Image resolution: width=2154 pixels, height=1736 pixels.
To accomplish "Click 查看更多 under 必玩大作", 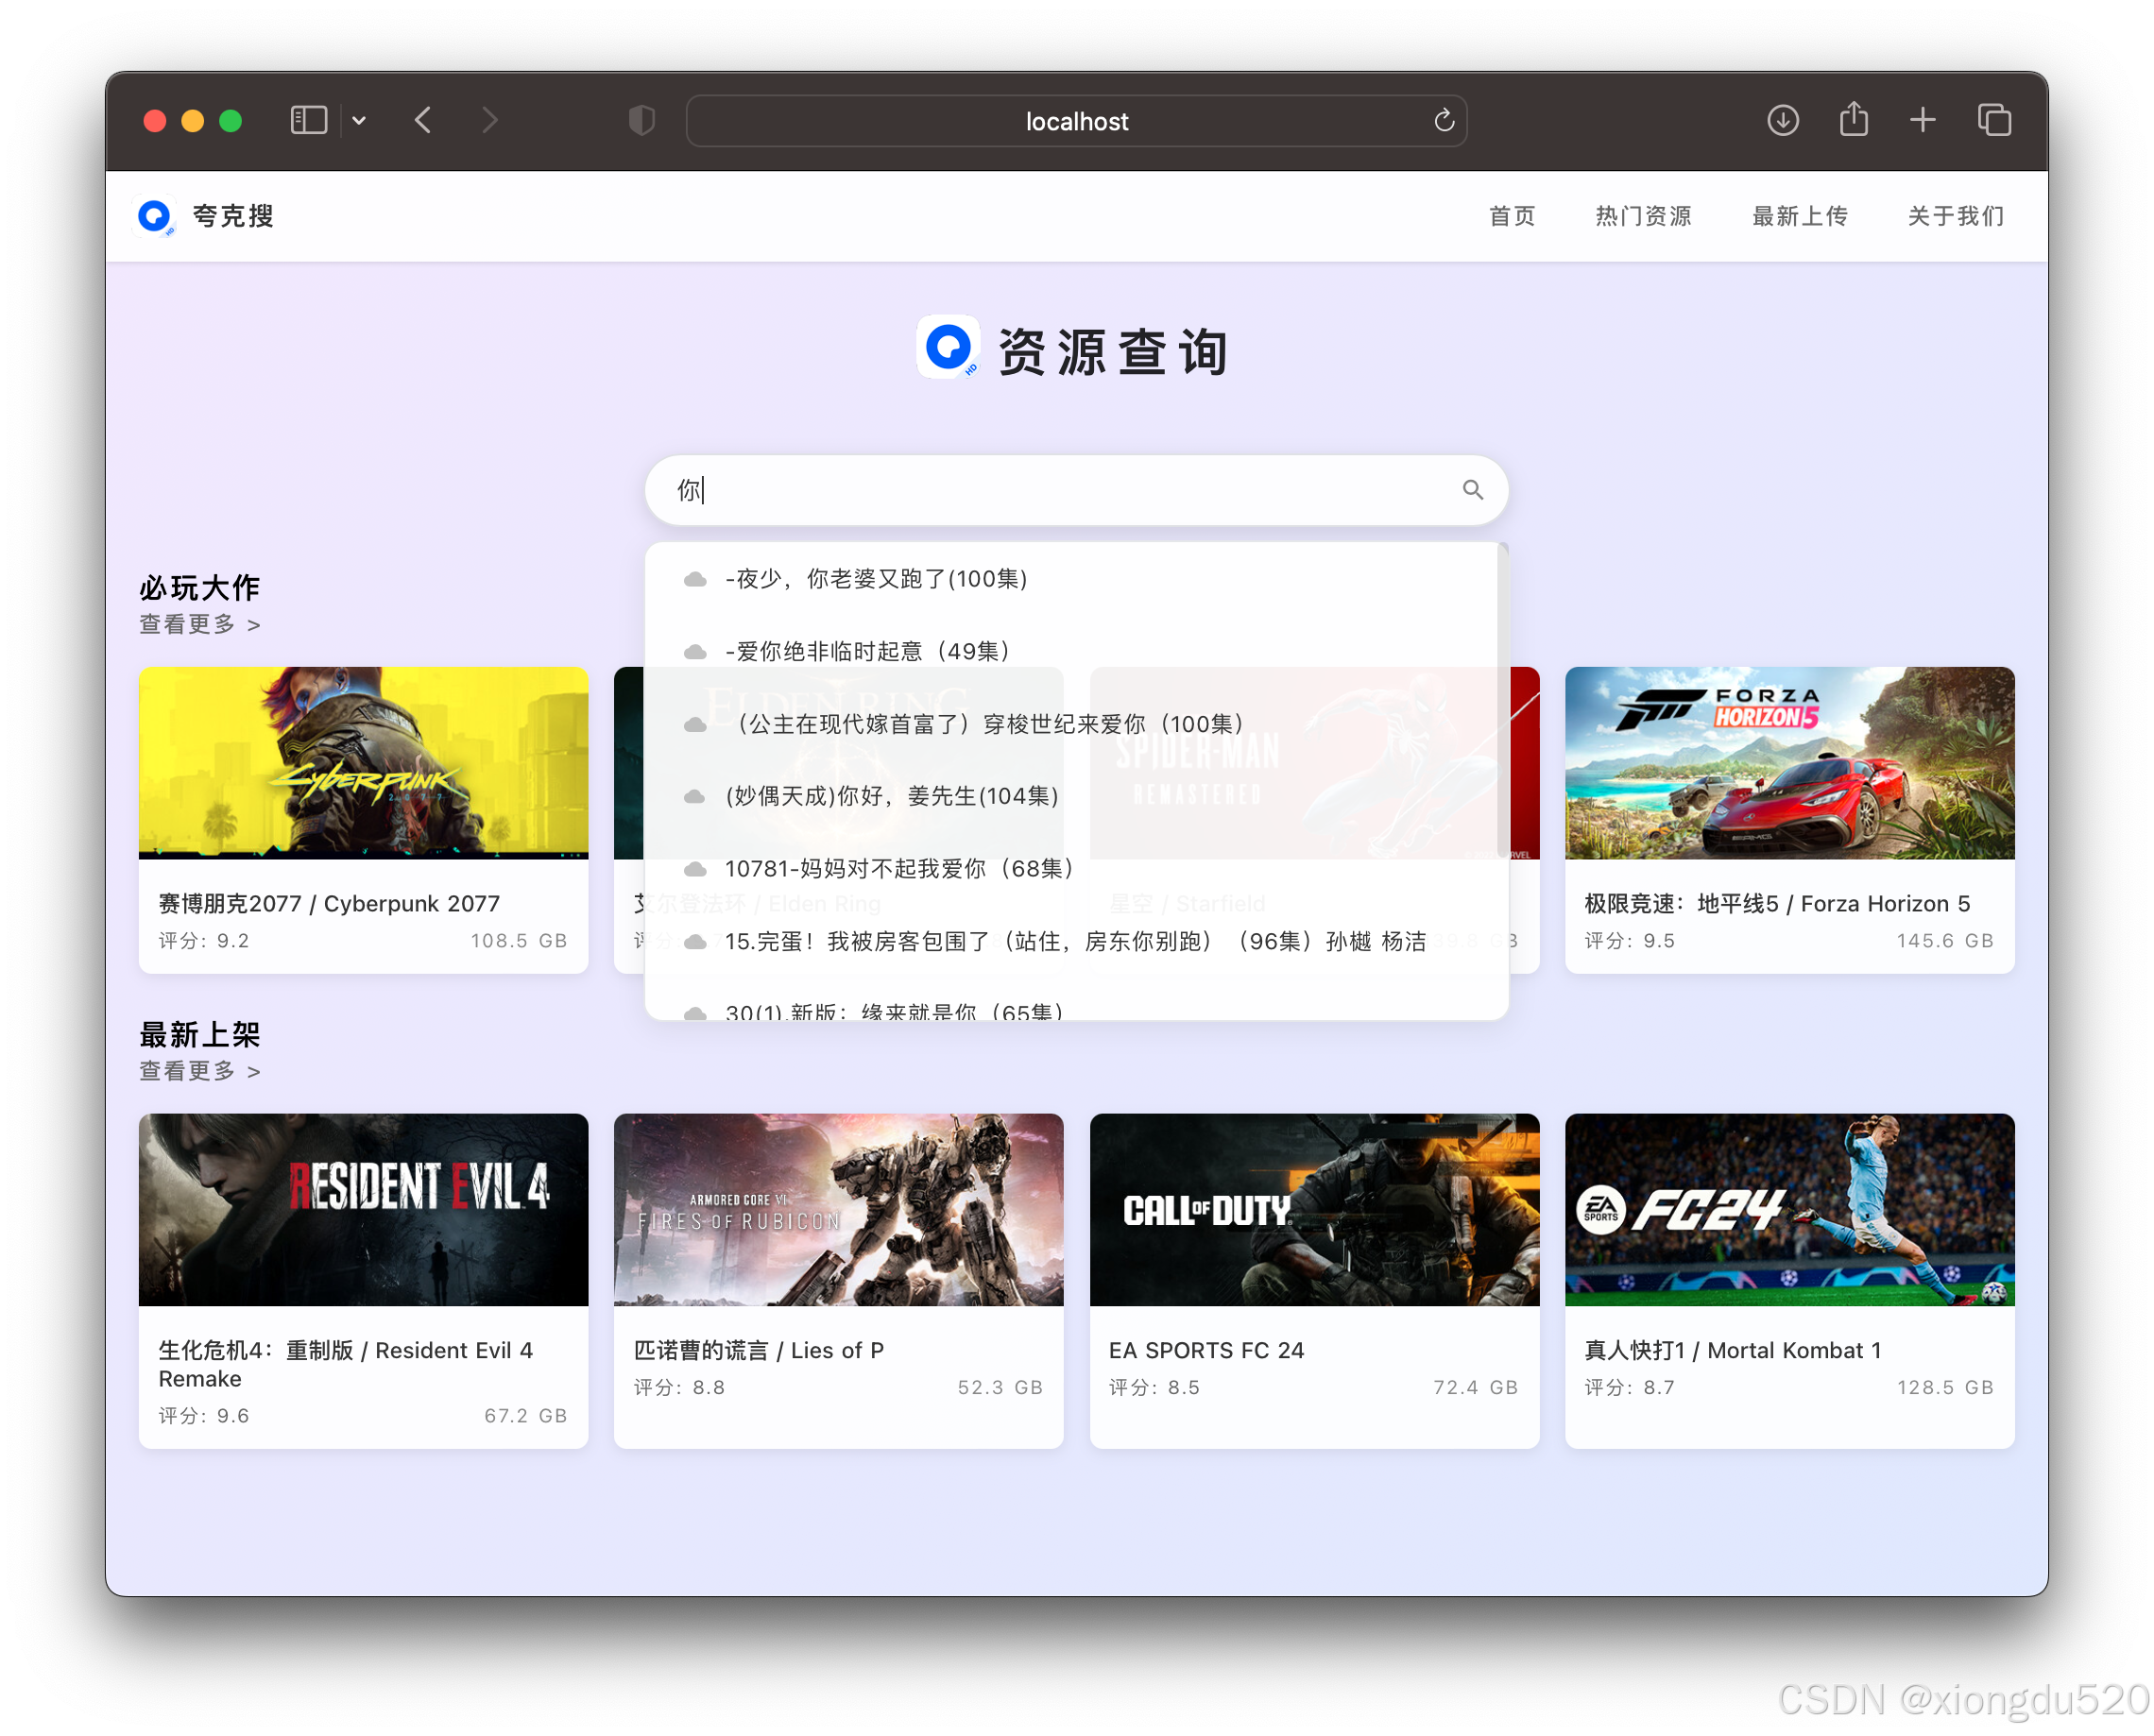I will pyautogui.click(x=199, y=624).
